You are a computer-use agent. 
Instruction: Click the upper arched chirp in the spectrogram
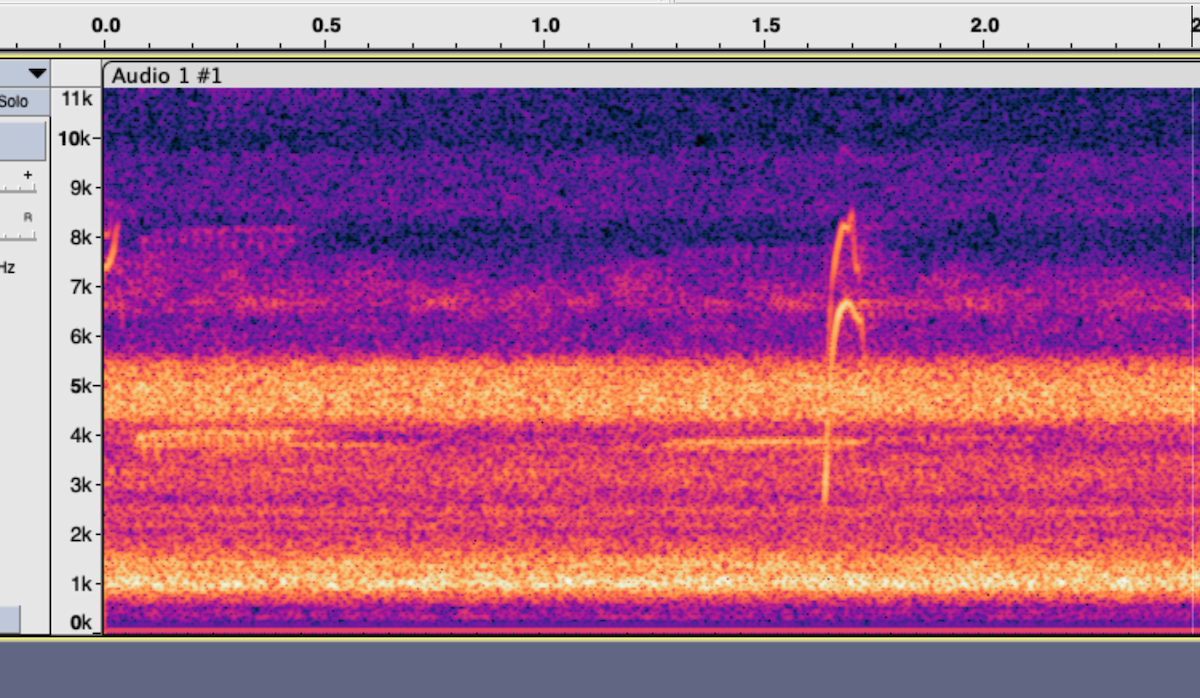tap(845, 228)
